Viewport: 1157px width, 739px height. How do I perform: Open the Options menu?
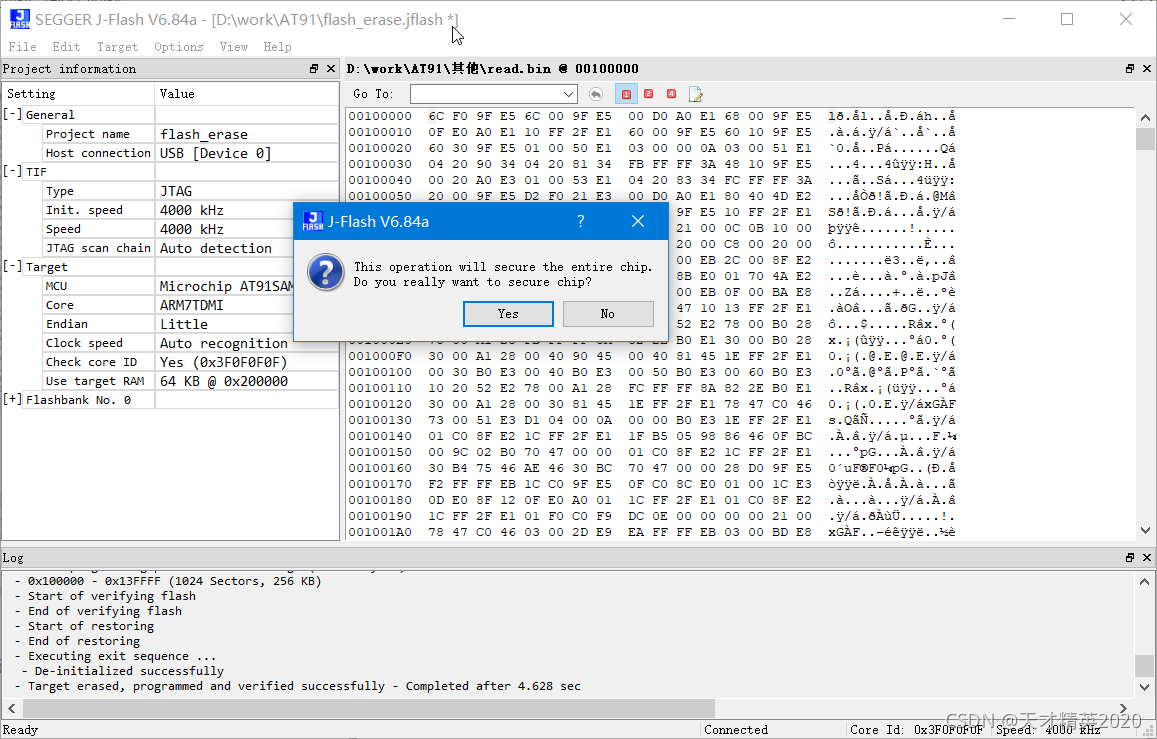(179, 46)
